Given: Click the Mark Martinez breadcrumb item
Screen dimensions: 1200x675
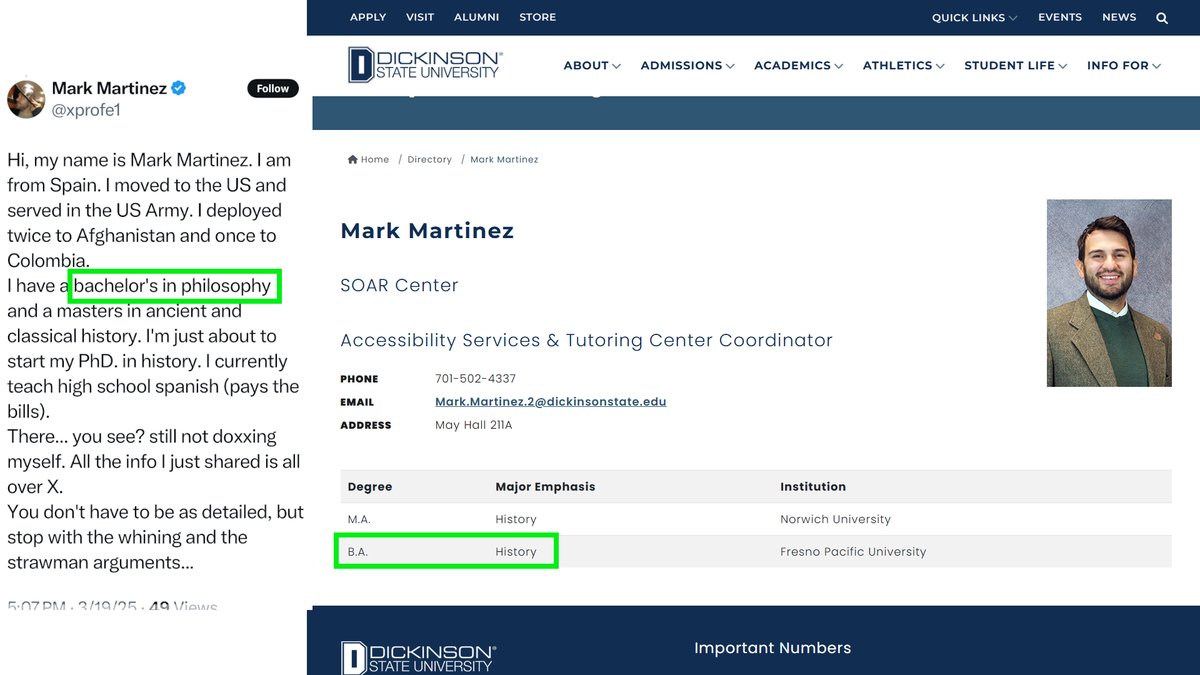Looking at the screenshot, I should (504, 160).
